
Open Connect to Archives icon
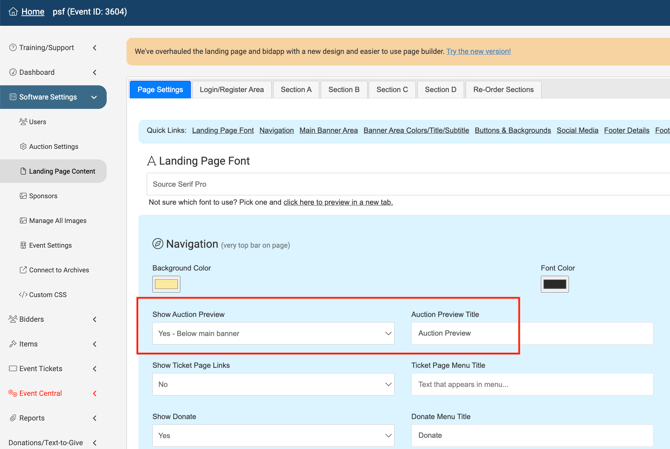[23, 270]
